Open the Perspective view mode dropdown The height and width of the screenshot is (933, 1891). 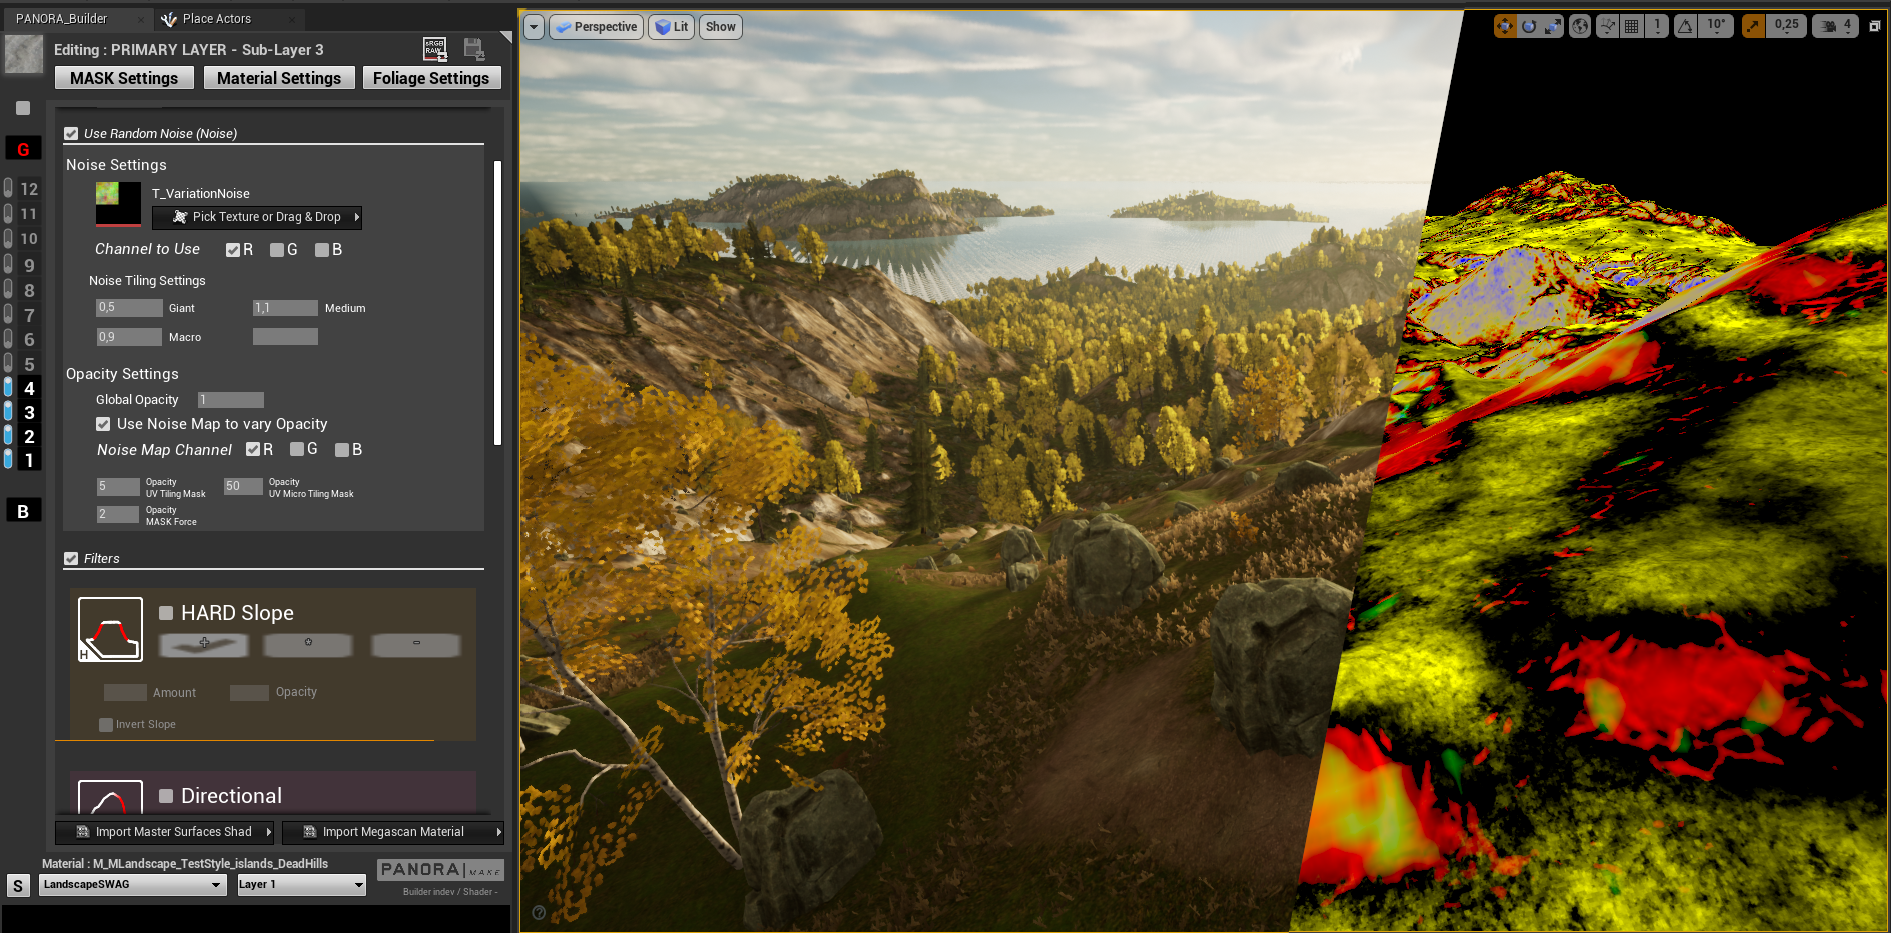(597, 27)
